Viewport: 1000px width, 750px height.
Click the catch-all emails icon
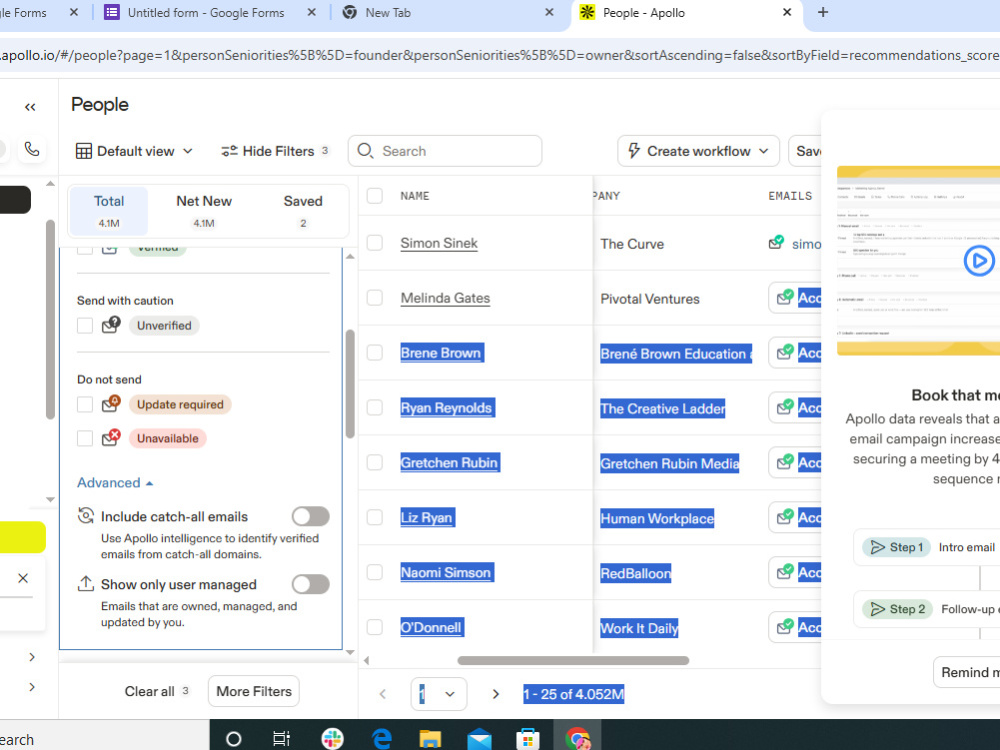pos(85,515)
